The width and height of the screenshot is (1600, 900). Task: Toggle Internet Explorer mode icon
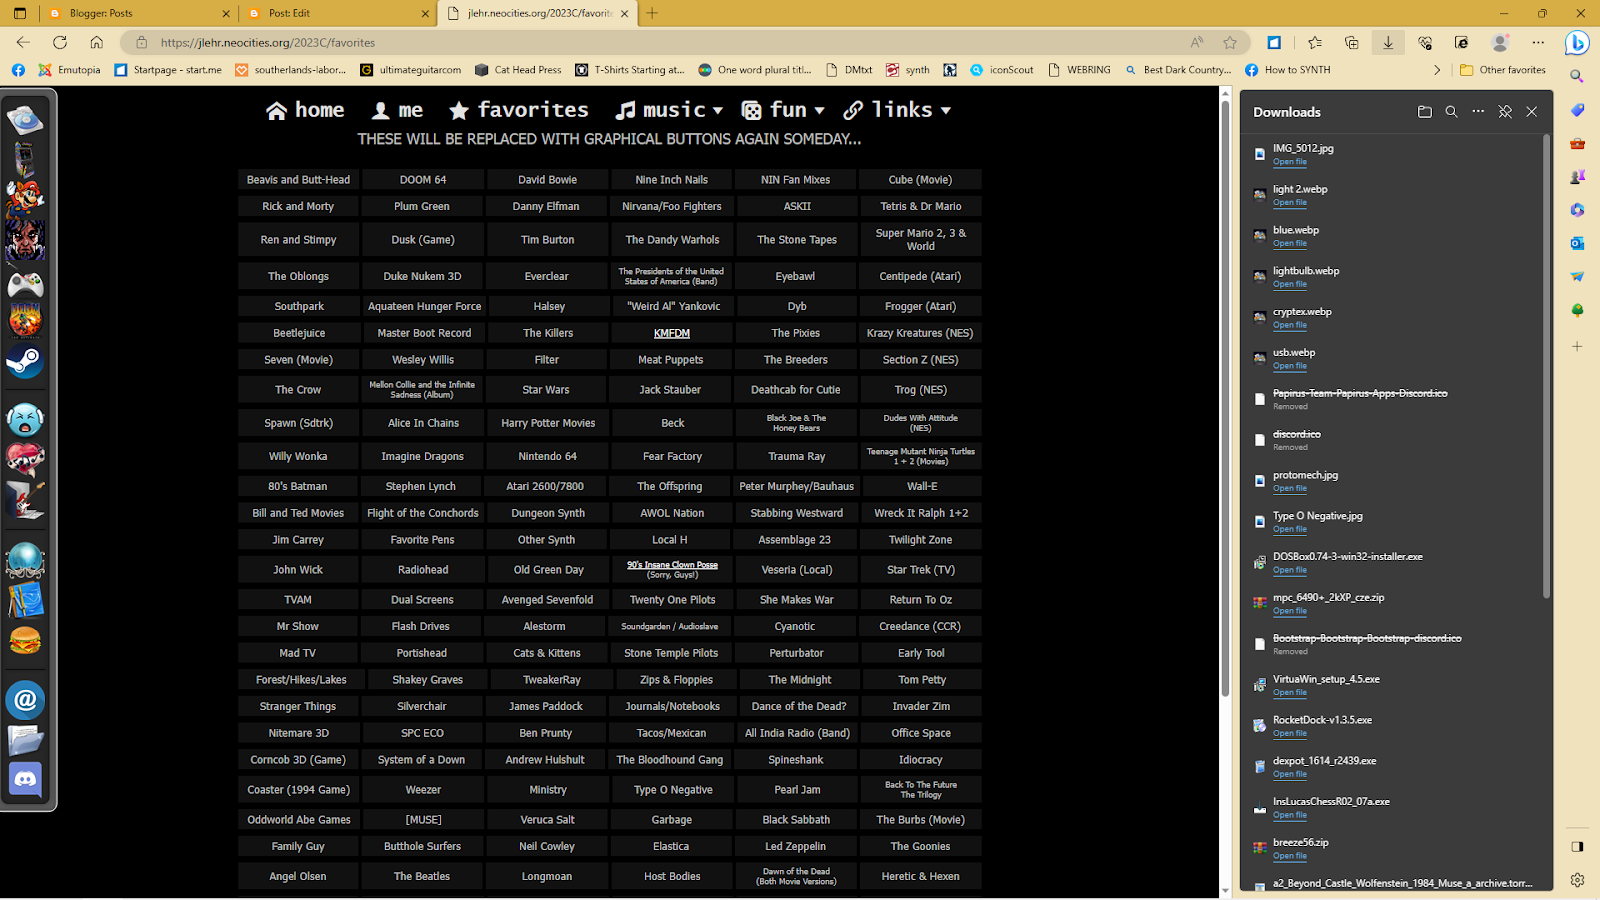[x=1462, y=42]
